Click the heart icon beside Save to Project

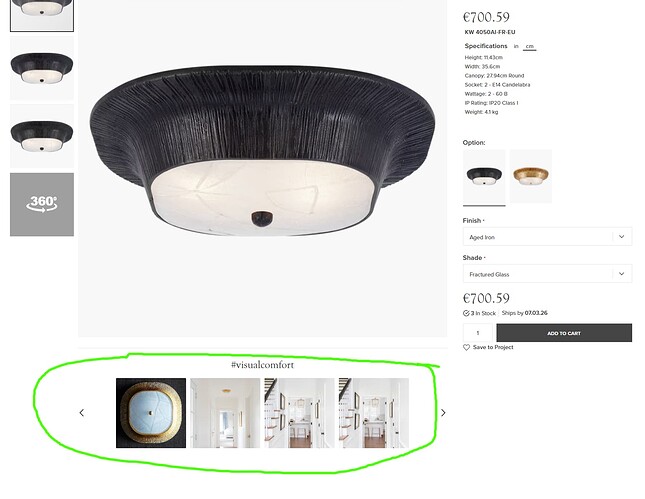[x=466, y=348]
